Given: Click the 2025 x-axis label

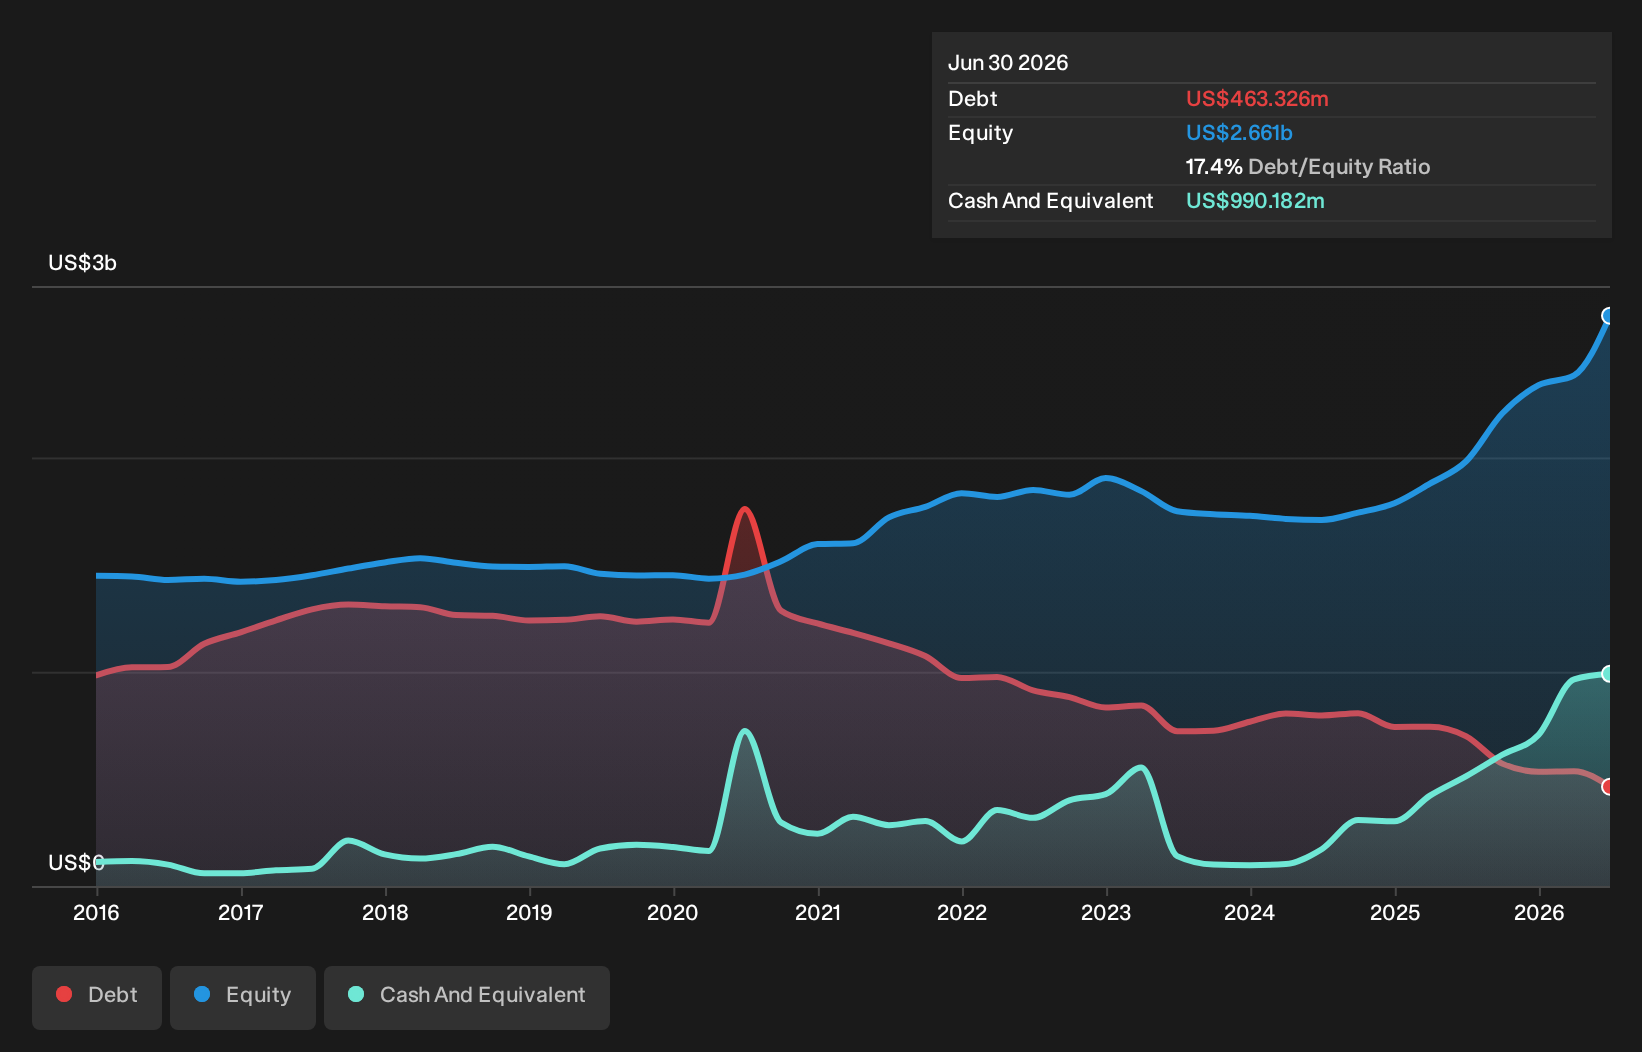Looking at the screenshot, I should point(1395,913).
